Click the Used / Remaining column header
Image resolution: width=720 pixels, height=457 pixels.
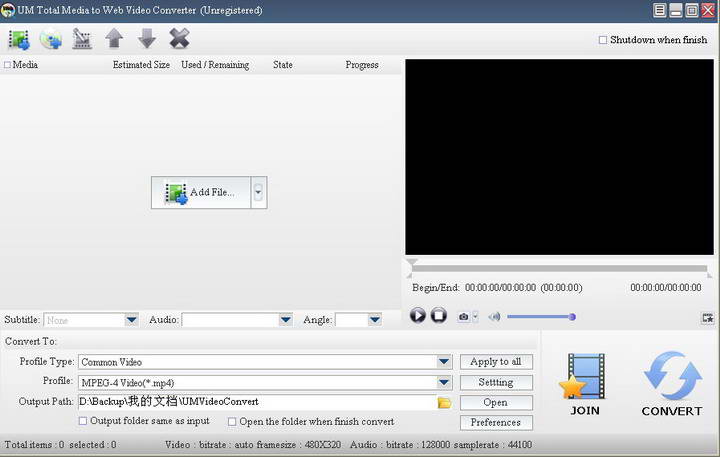click(x=215, y=65)
